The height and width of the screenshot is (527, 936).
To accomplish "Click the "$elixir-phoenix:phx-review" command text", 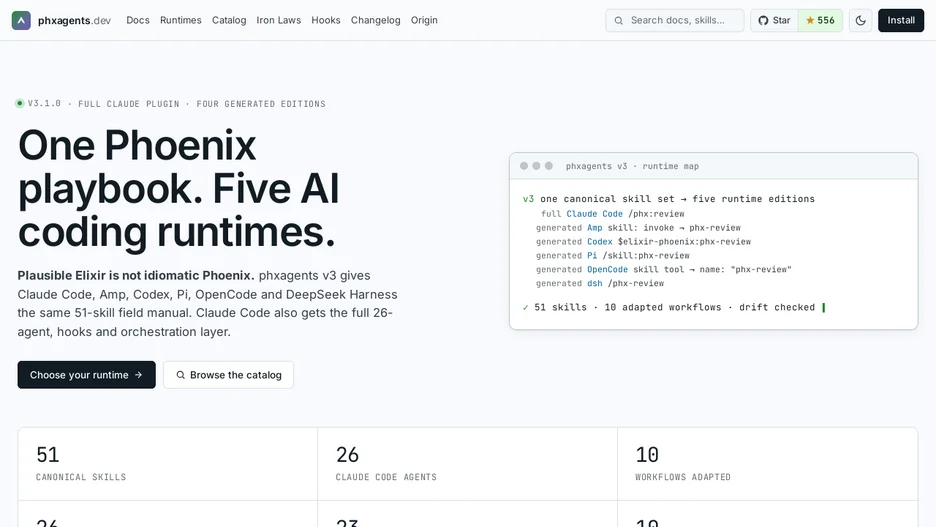I will point(684,242).
